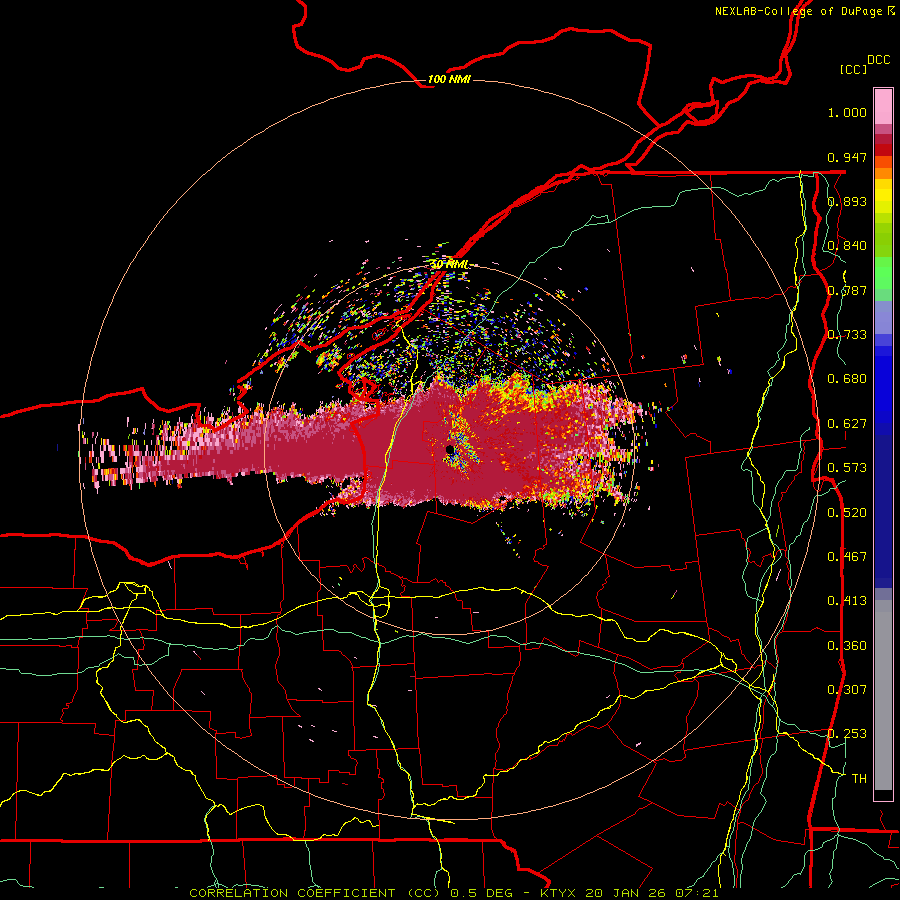This screenshot has width=900, height=900.
Task: Click the 0.520 legend value
Action: (847, 513)
